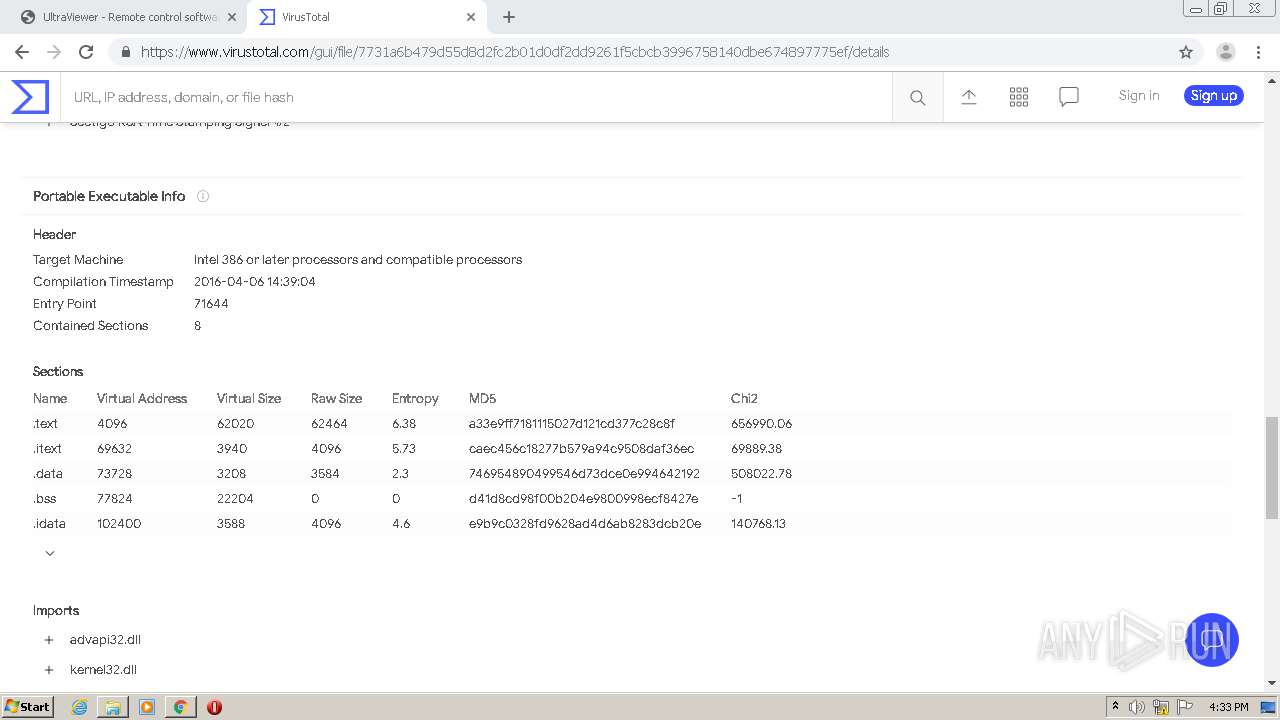
Task: Click Sign in link
Action: [x=1139, y=96]
